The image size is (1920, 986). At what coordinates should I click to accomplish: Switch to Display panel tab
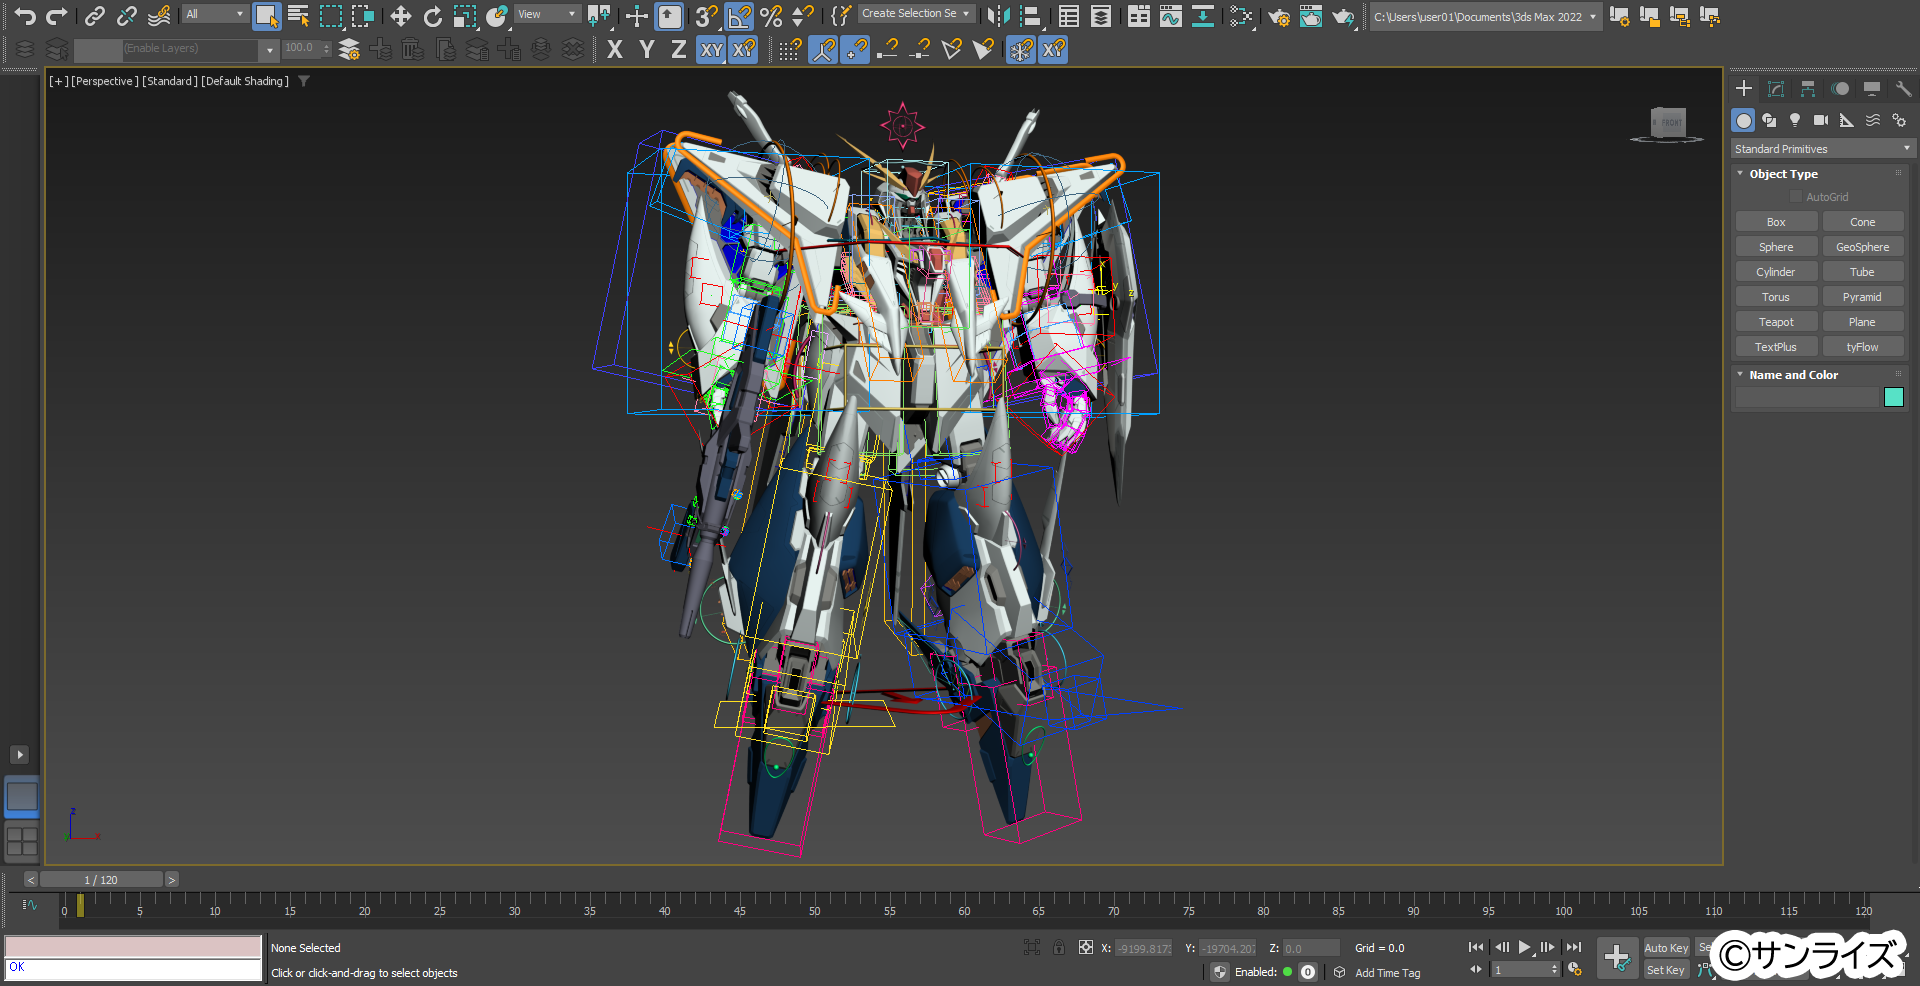pyautogui.click(x=1872, y=89)
